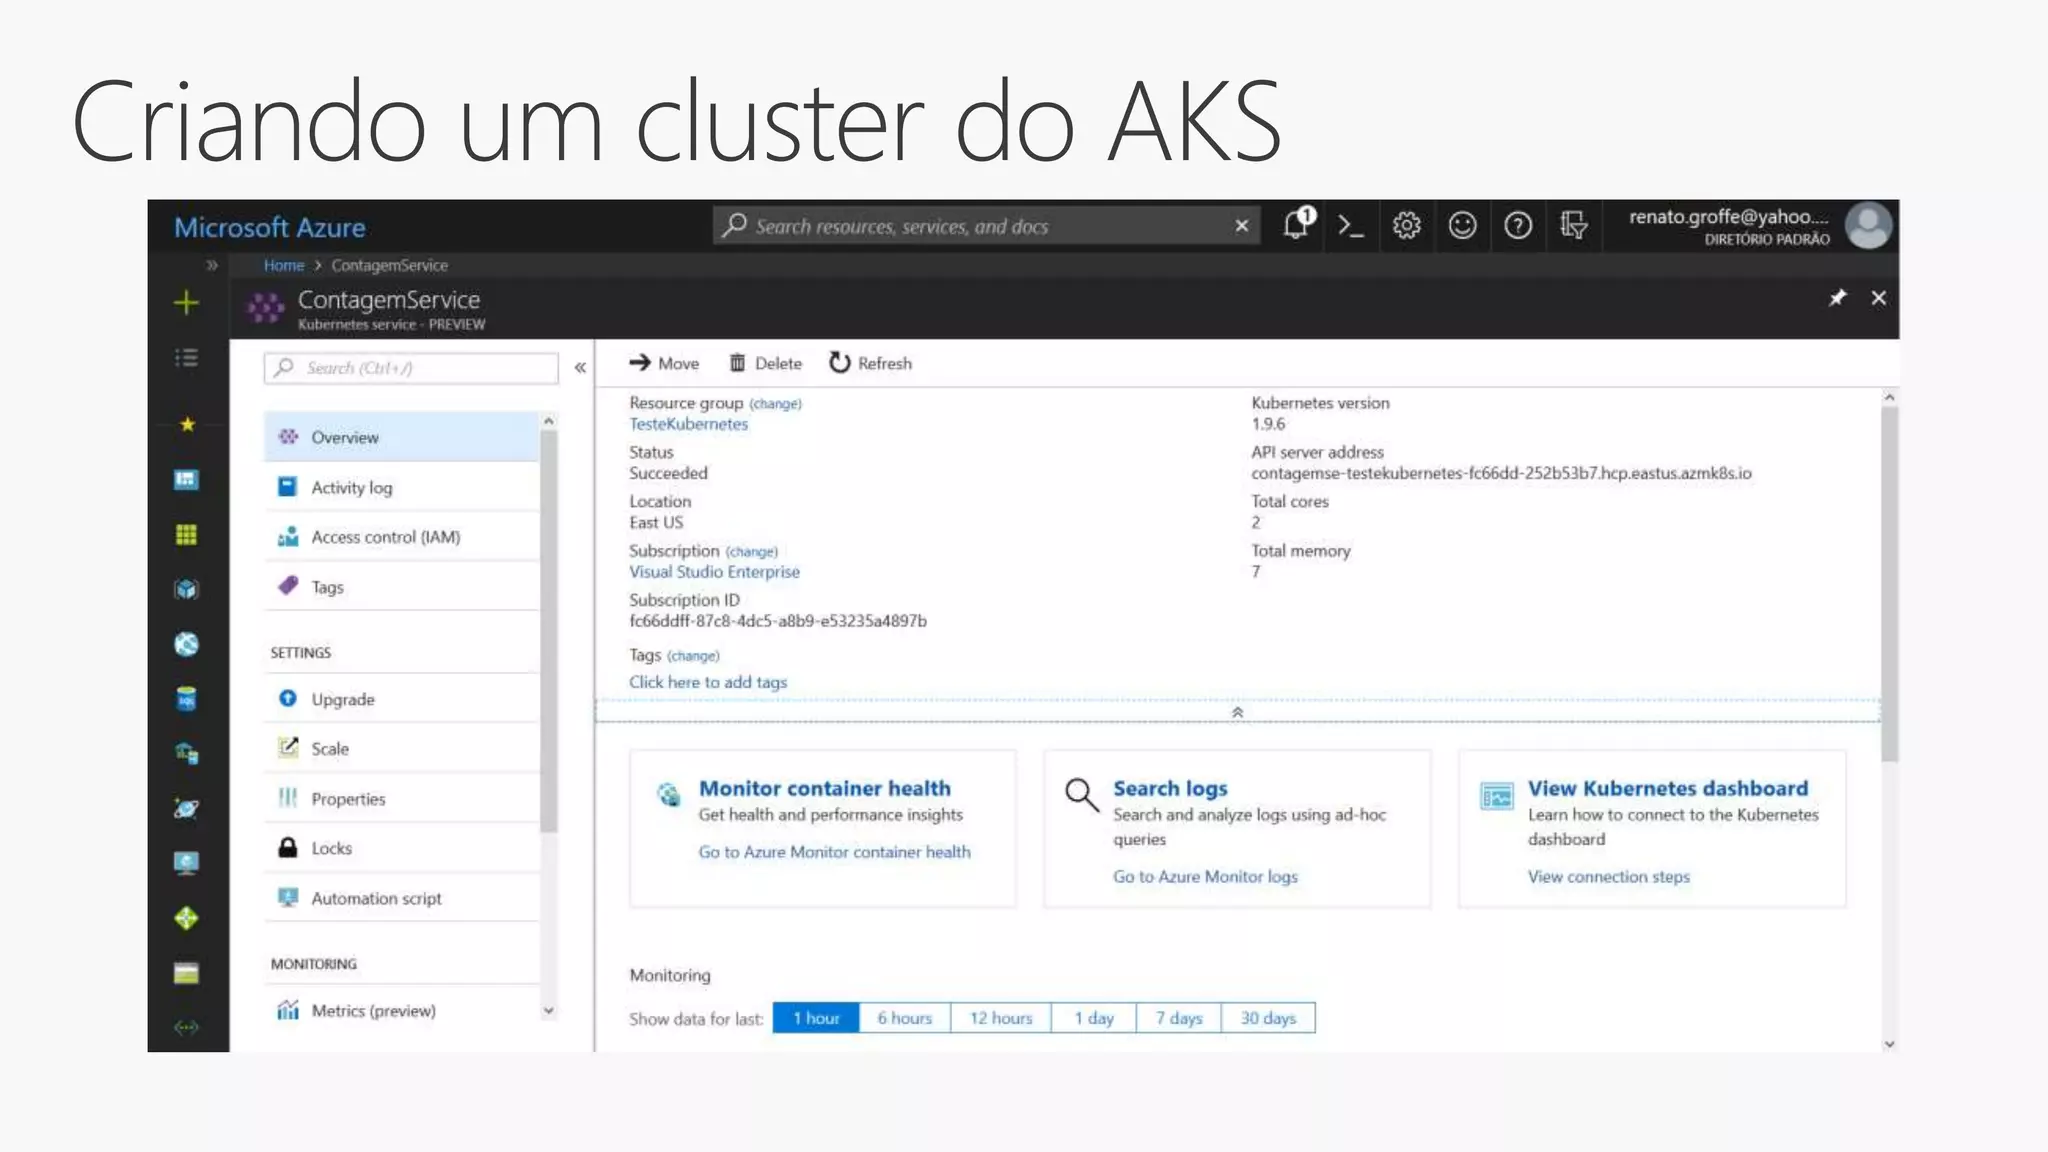Open the storage accounts icon in the sidebar

click(x=186, y=973)
